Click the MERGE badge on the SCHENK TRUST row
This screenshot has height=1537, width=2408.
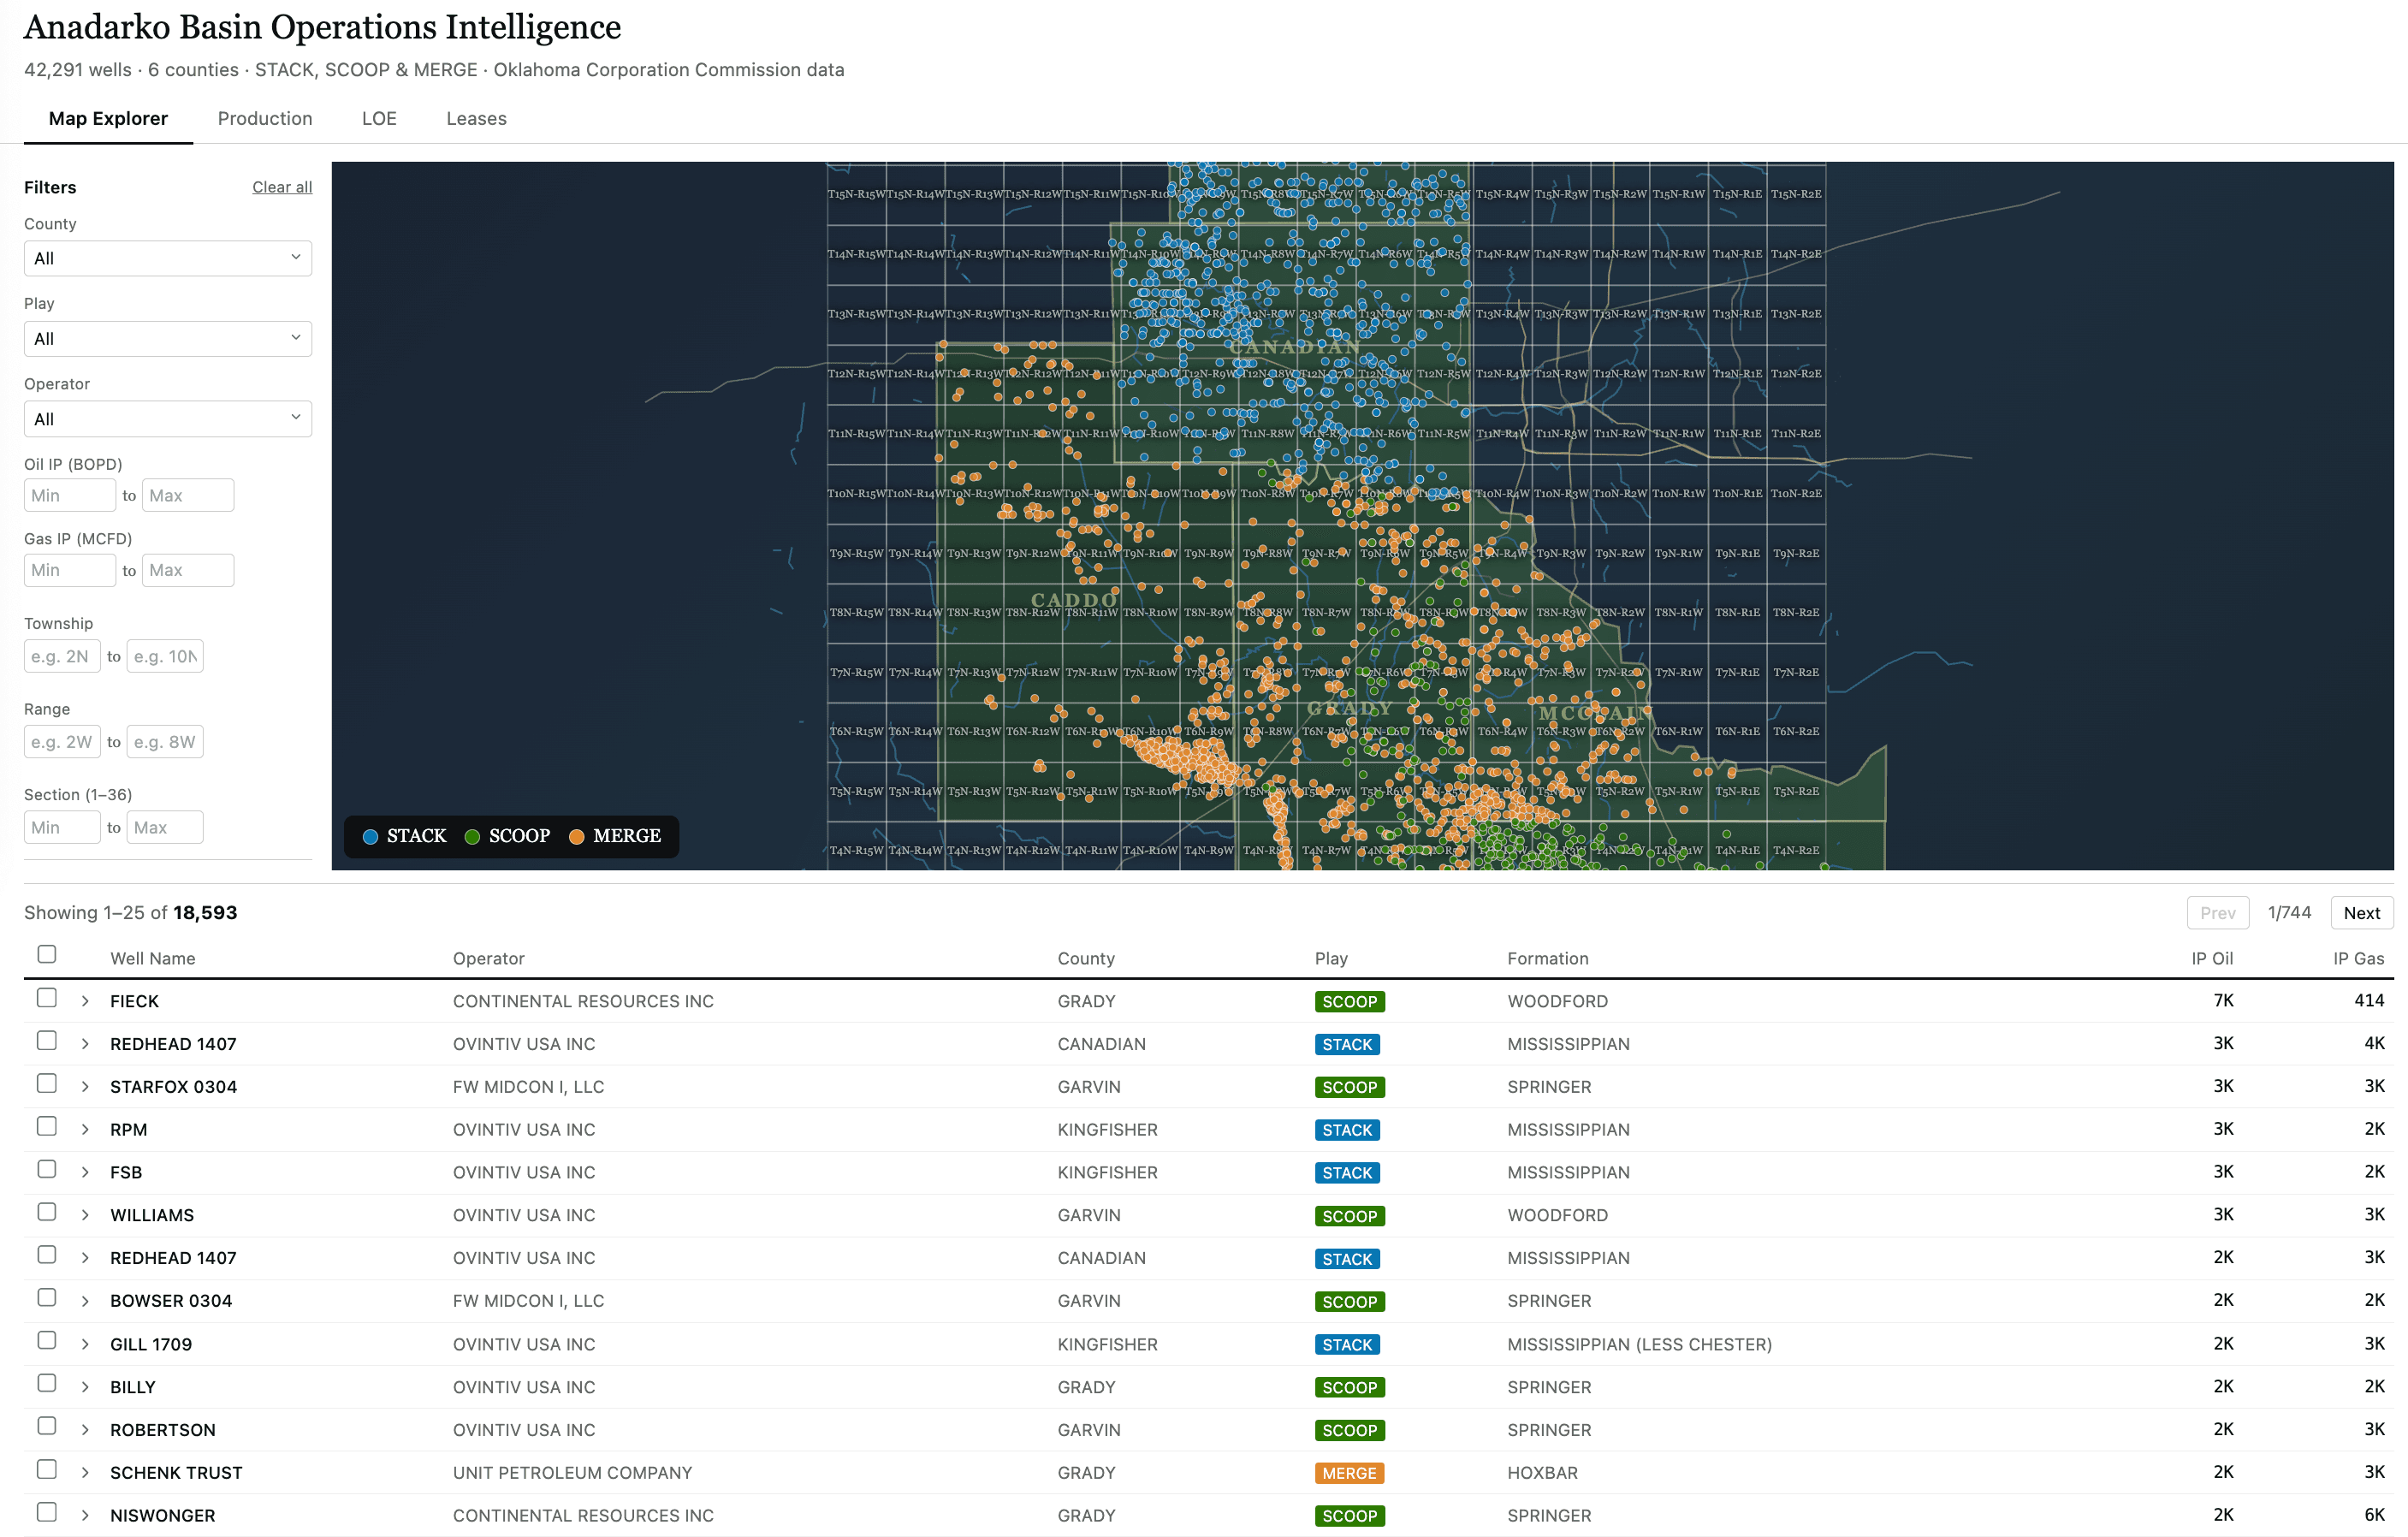pyautogui.click(x=1349, y=1472)
